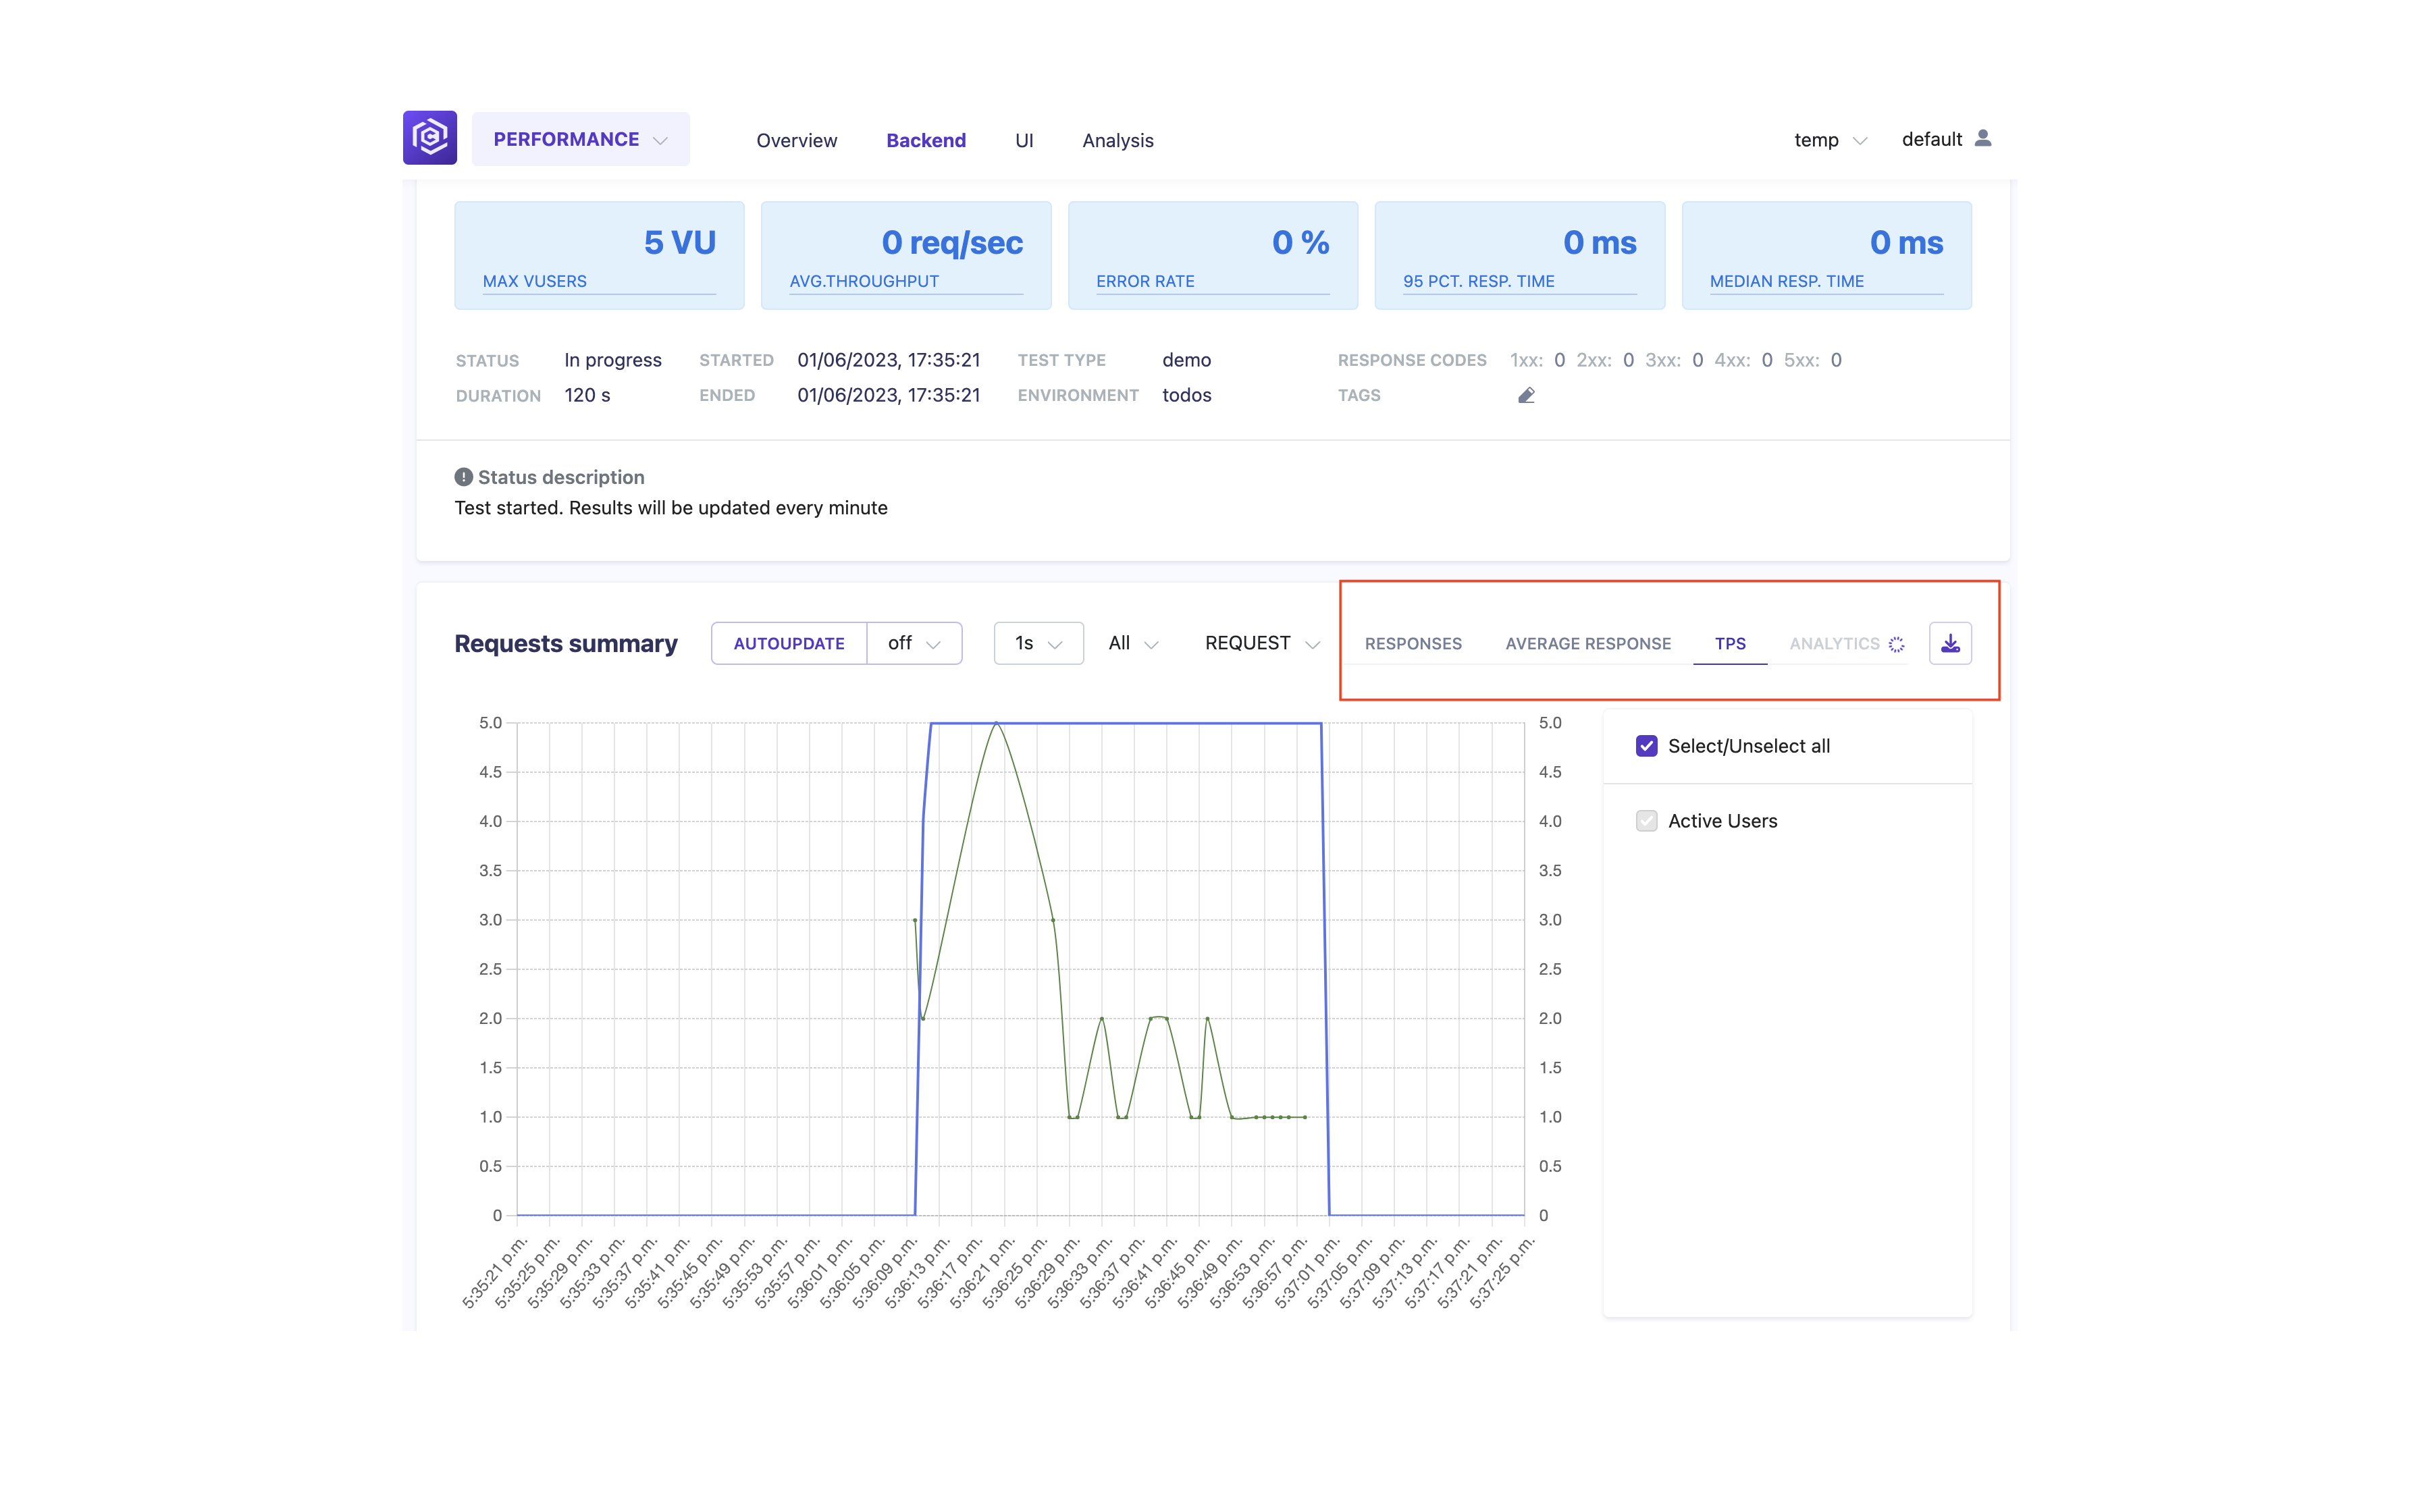Open the 1s aggregation dropdown
This screenshot has width=2420, height=1512.
point(1038,643)
